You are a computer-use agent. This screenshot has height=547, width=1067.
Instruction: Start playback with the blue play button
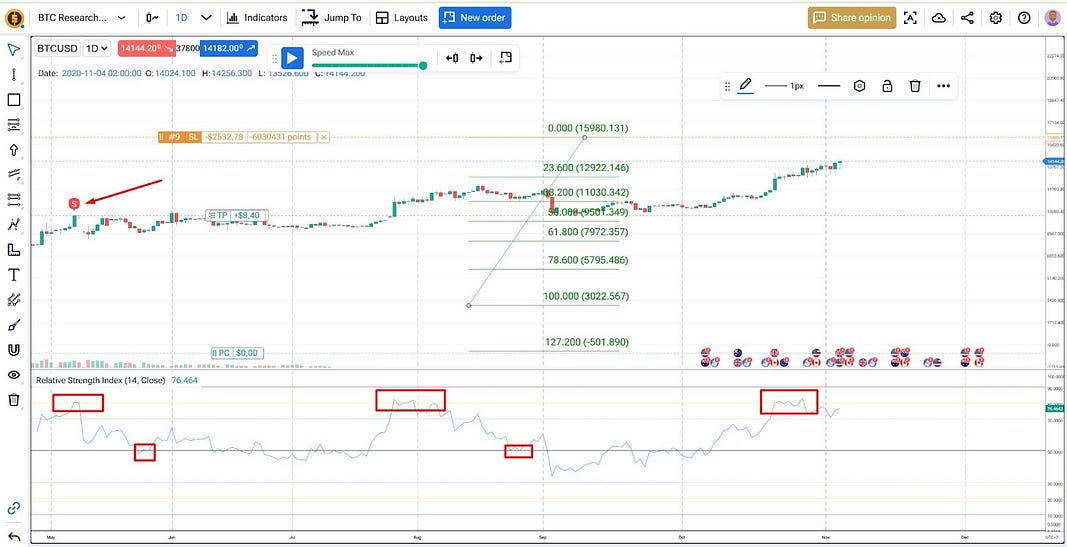coord(292,58)
